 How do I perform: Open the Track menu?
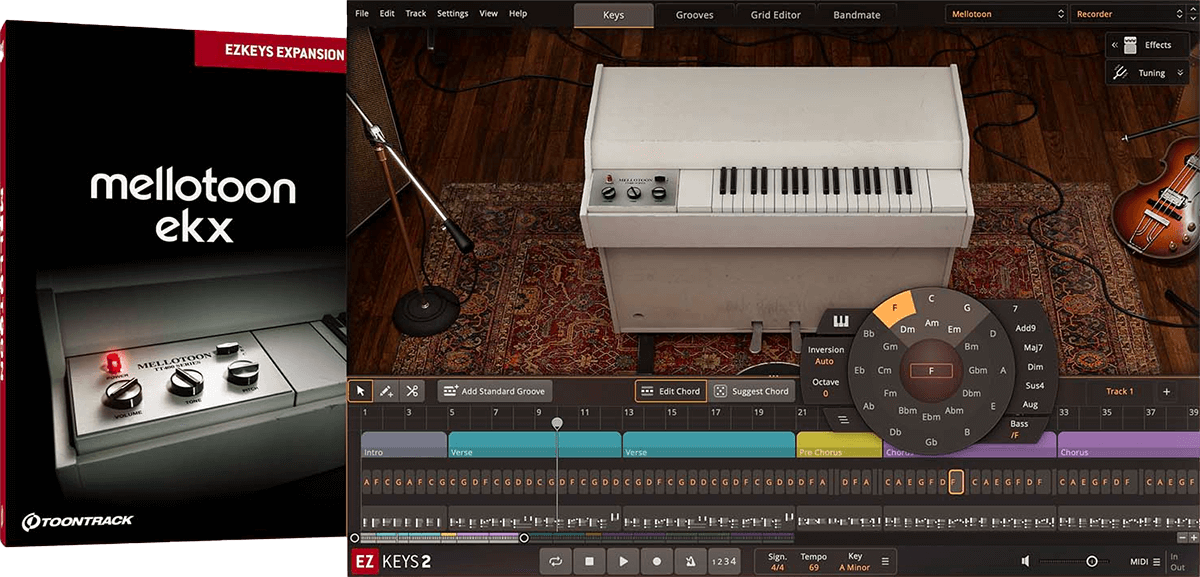(x=416, y=14)
